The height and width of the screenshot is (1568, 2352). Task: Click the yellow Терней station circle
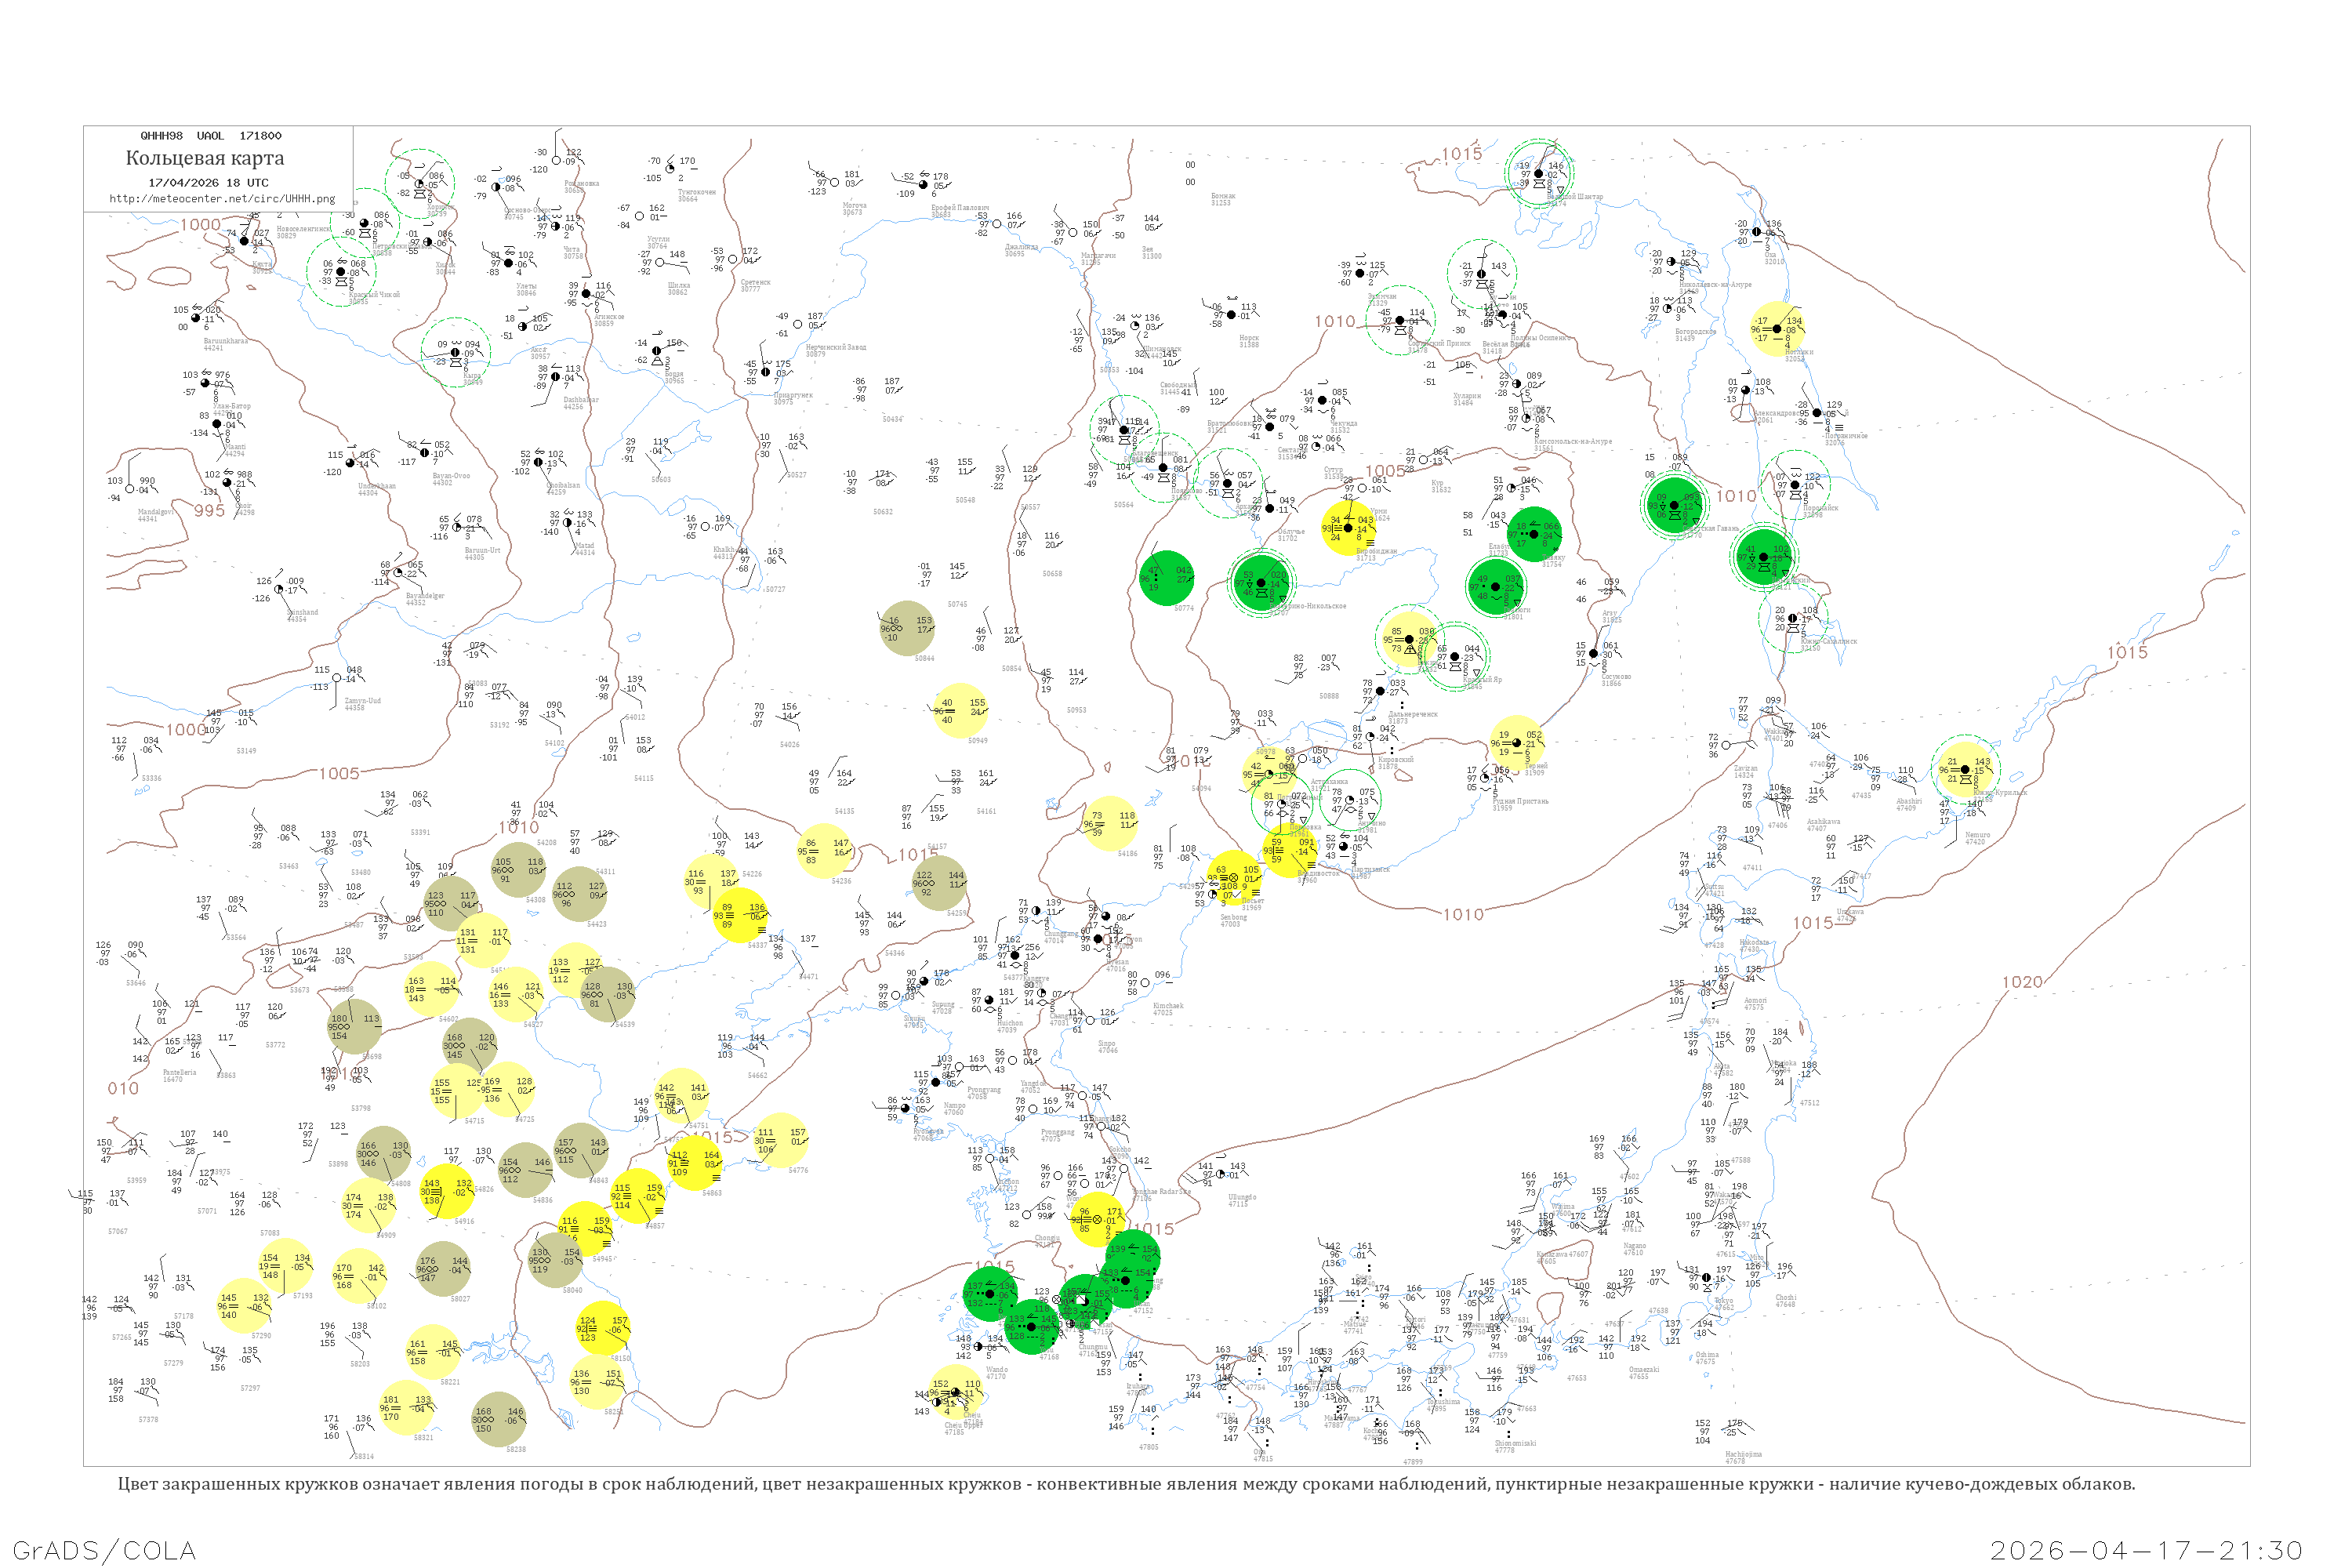(x=1516, y=744)
